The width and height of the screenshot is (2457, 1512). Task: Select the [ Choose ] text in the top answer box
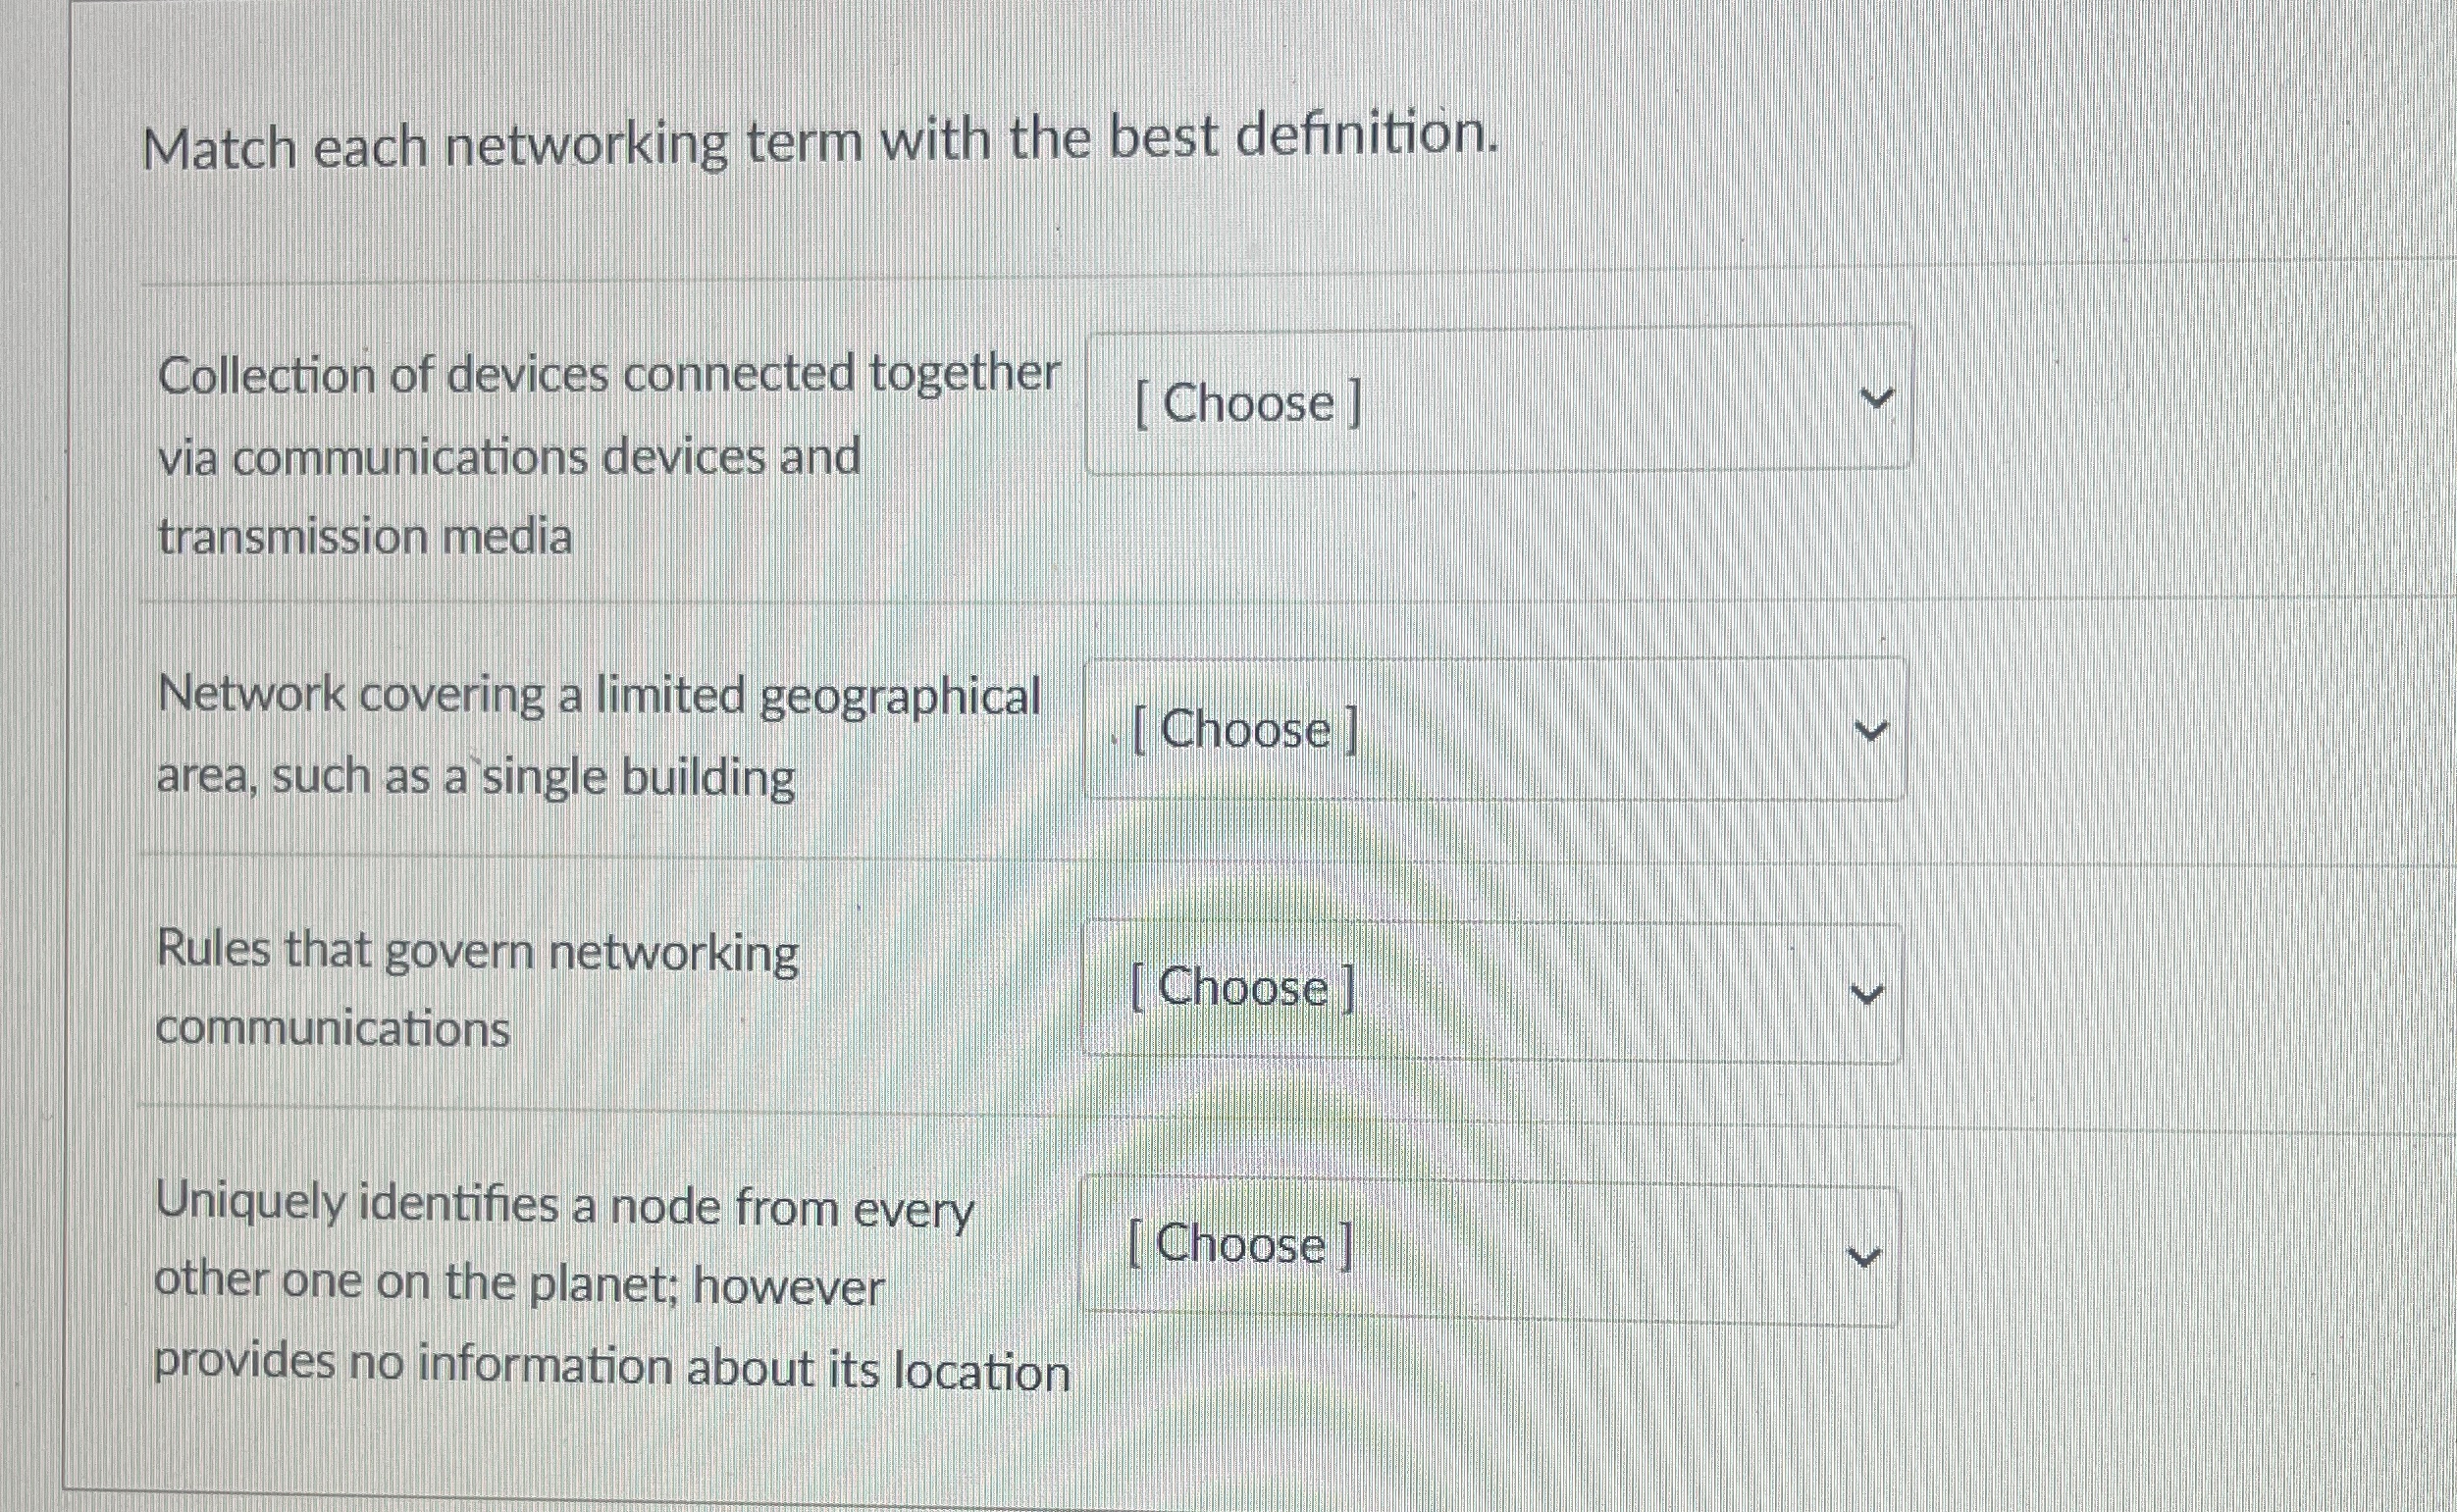pyautogui.click(x=1244, y=400)
